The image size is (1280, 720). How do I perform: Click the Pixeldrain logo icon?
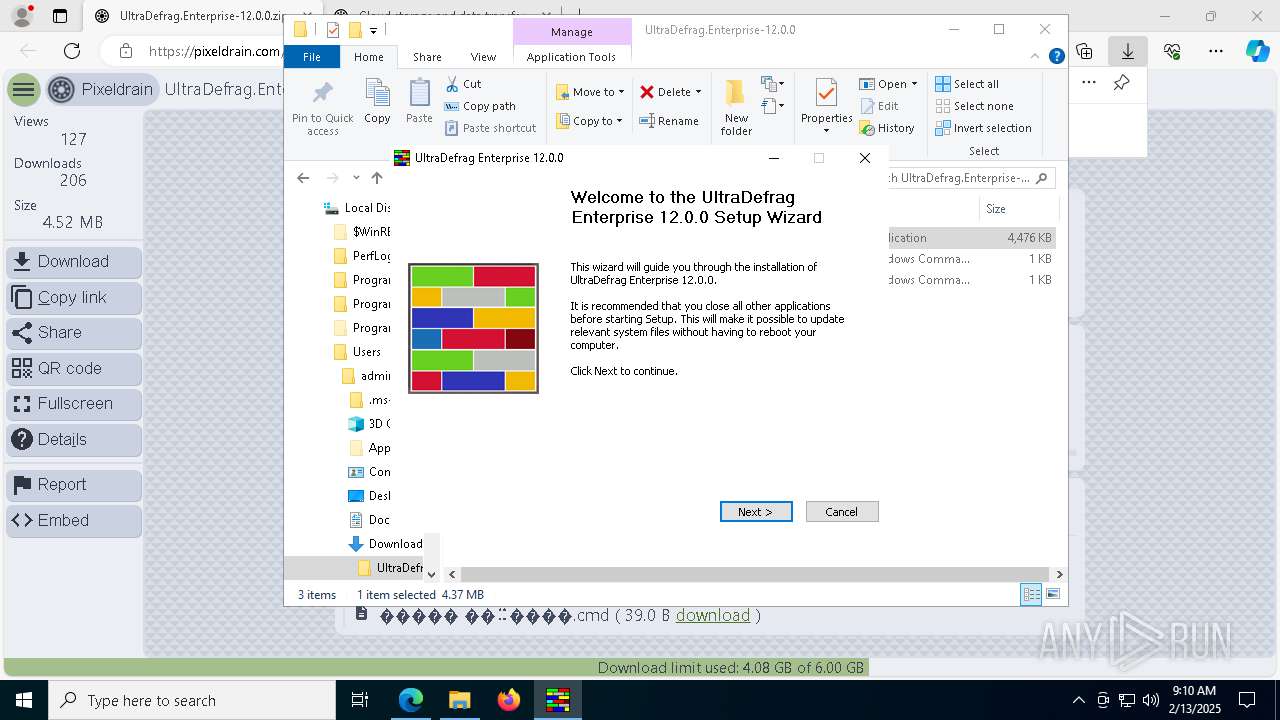click(61, 90)
